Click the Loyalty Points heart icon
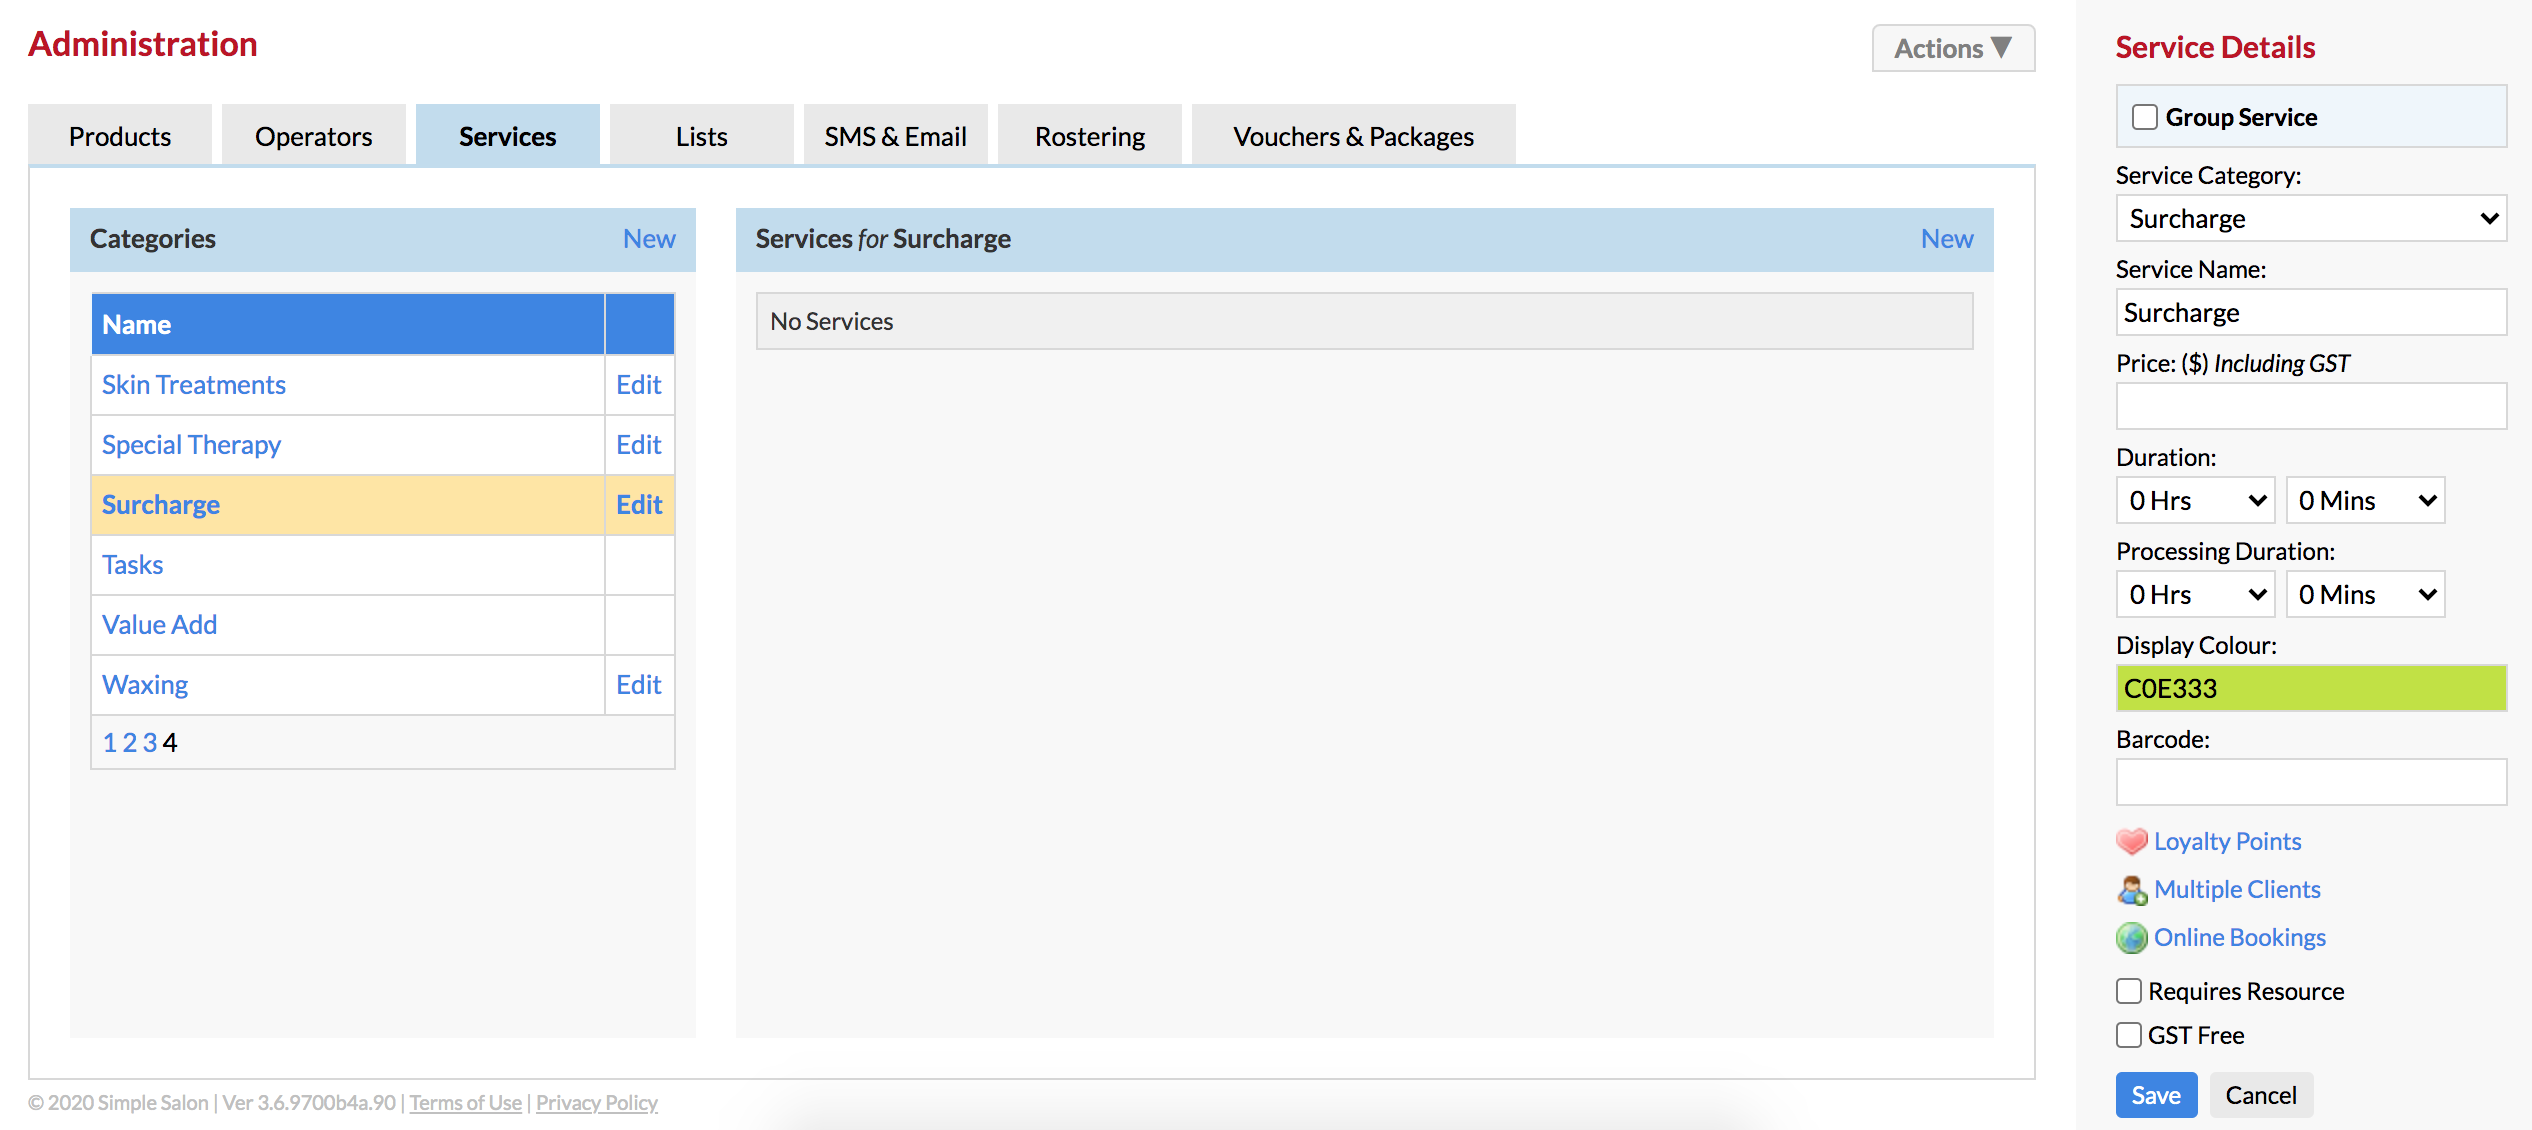Image resolution: width=2532 pixels, height=1130 pixels. pos(2131,841)
